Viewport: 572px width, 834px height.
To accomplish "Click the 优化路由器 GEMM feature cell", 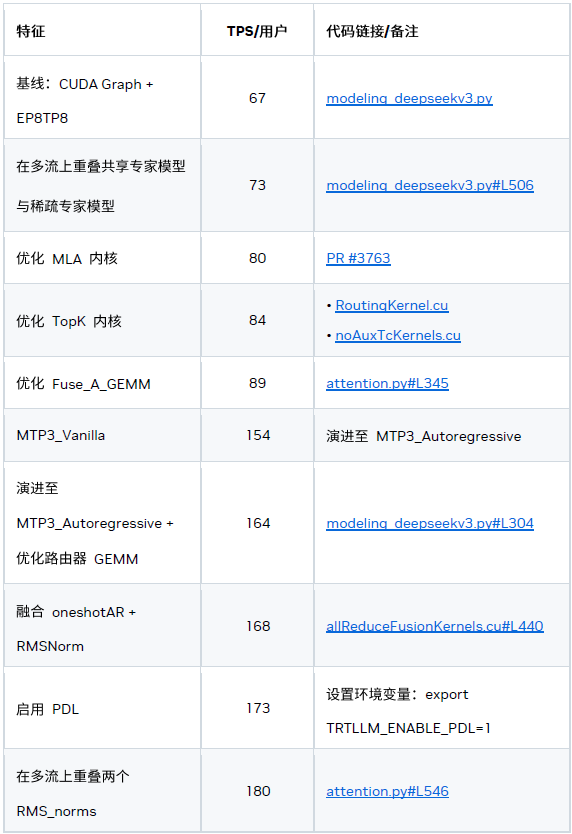I will coord(102,523).
